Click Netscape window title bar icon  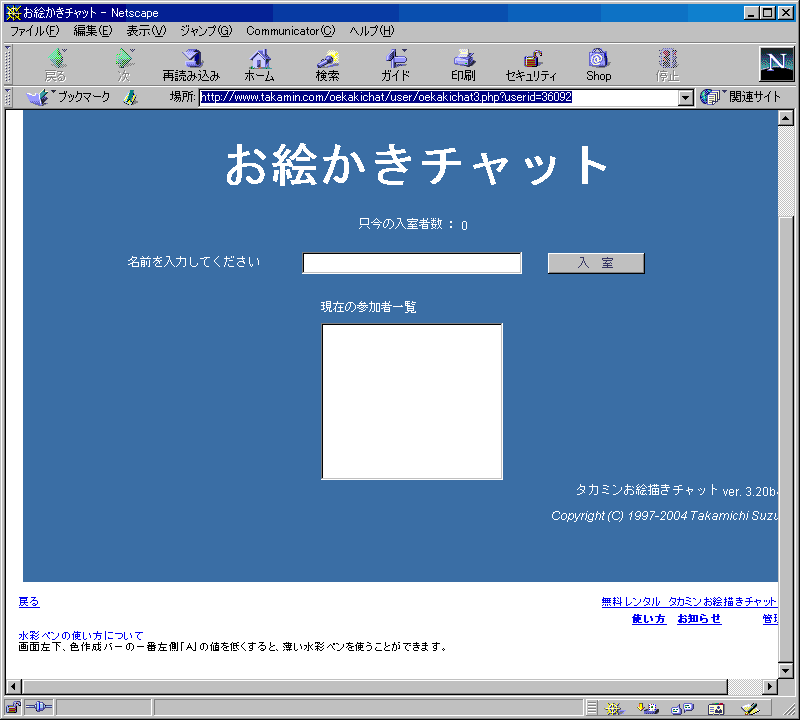click(x=13, y=13)
